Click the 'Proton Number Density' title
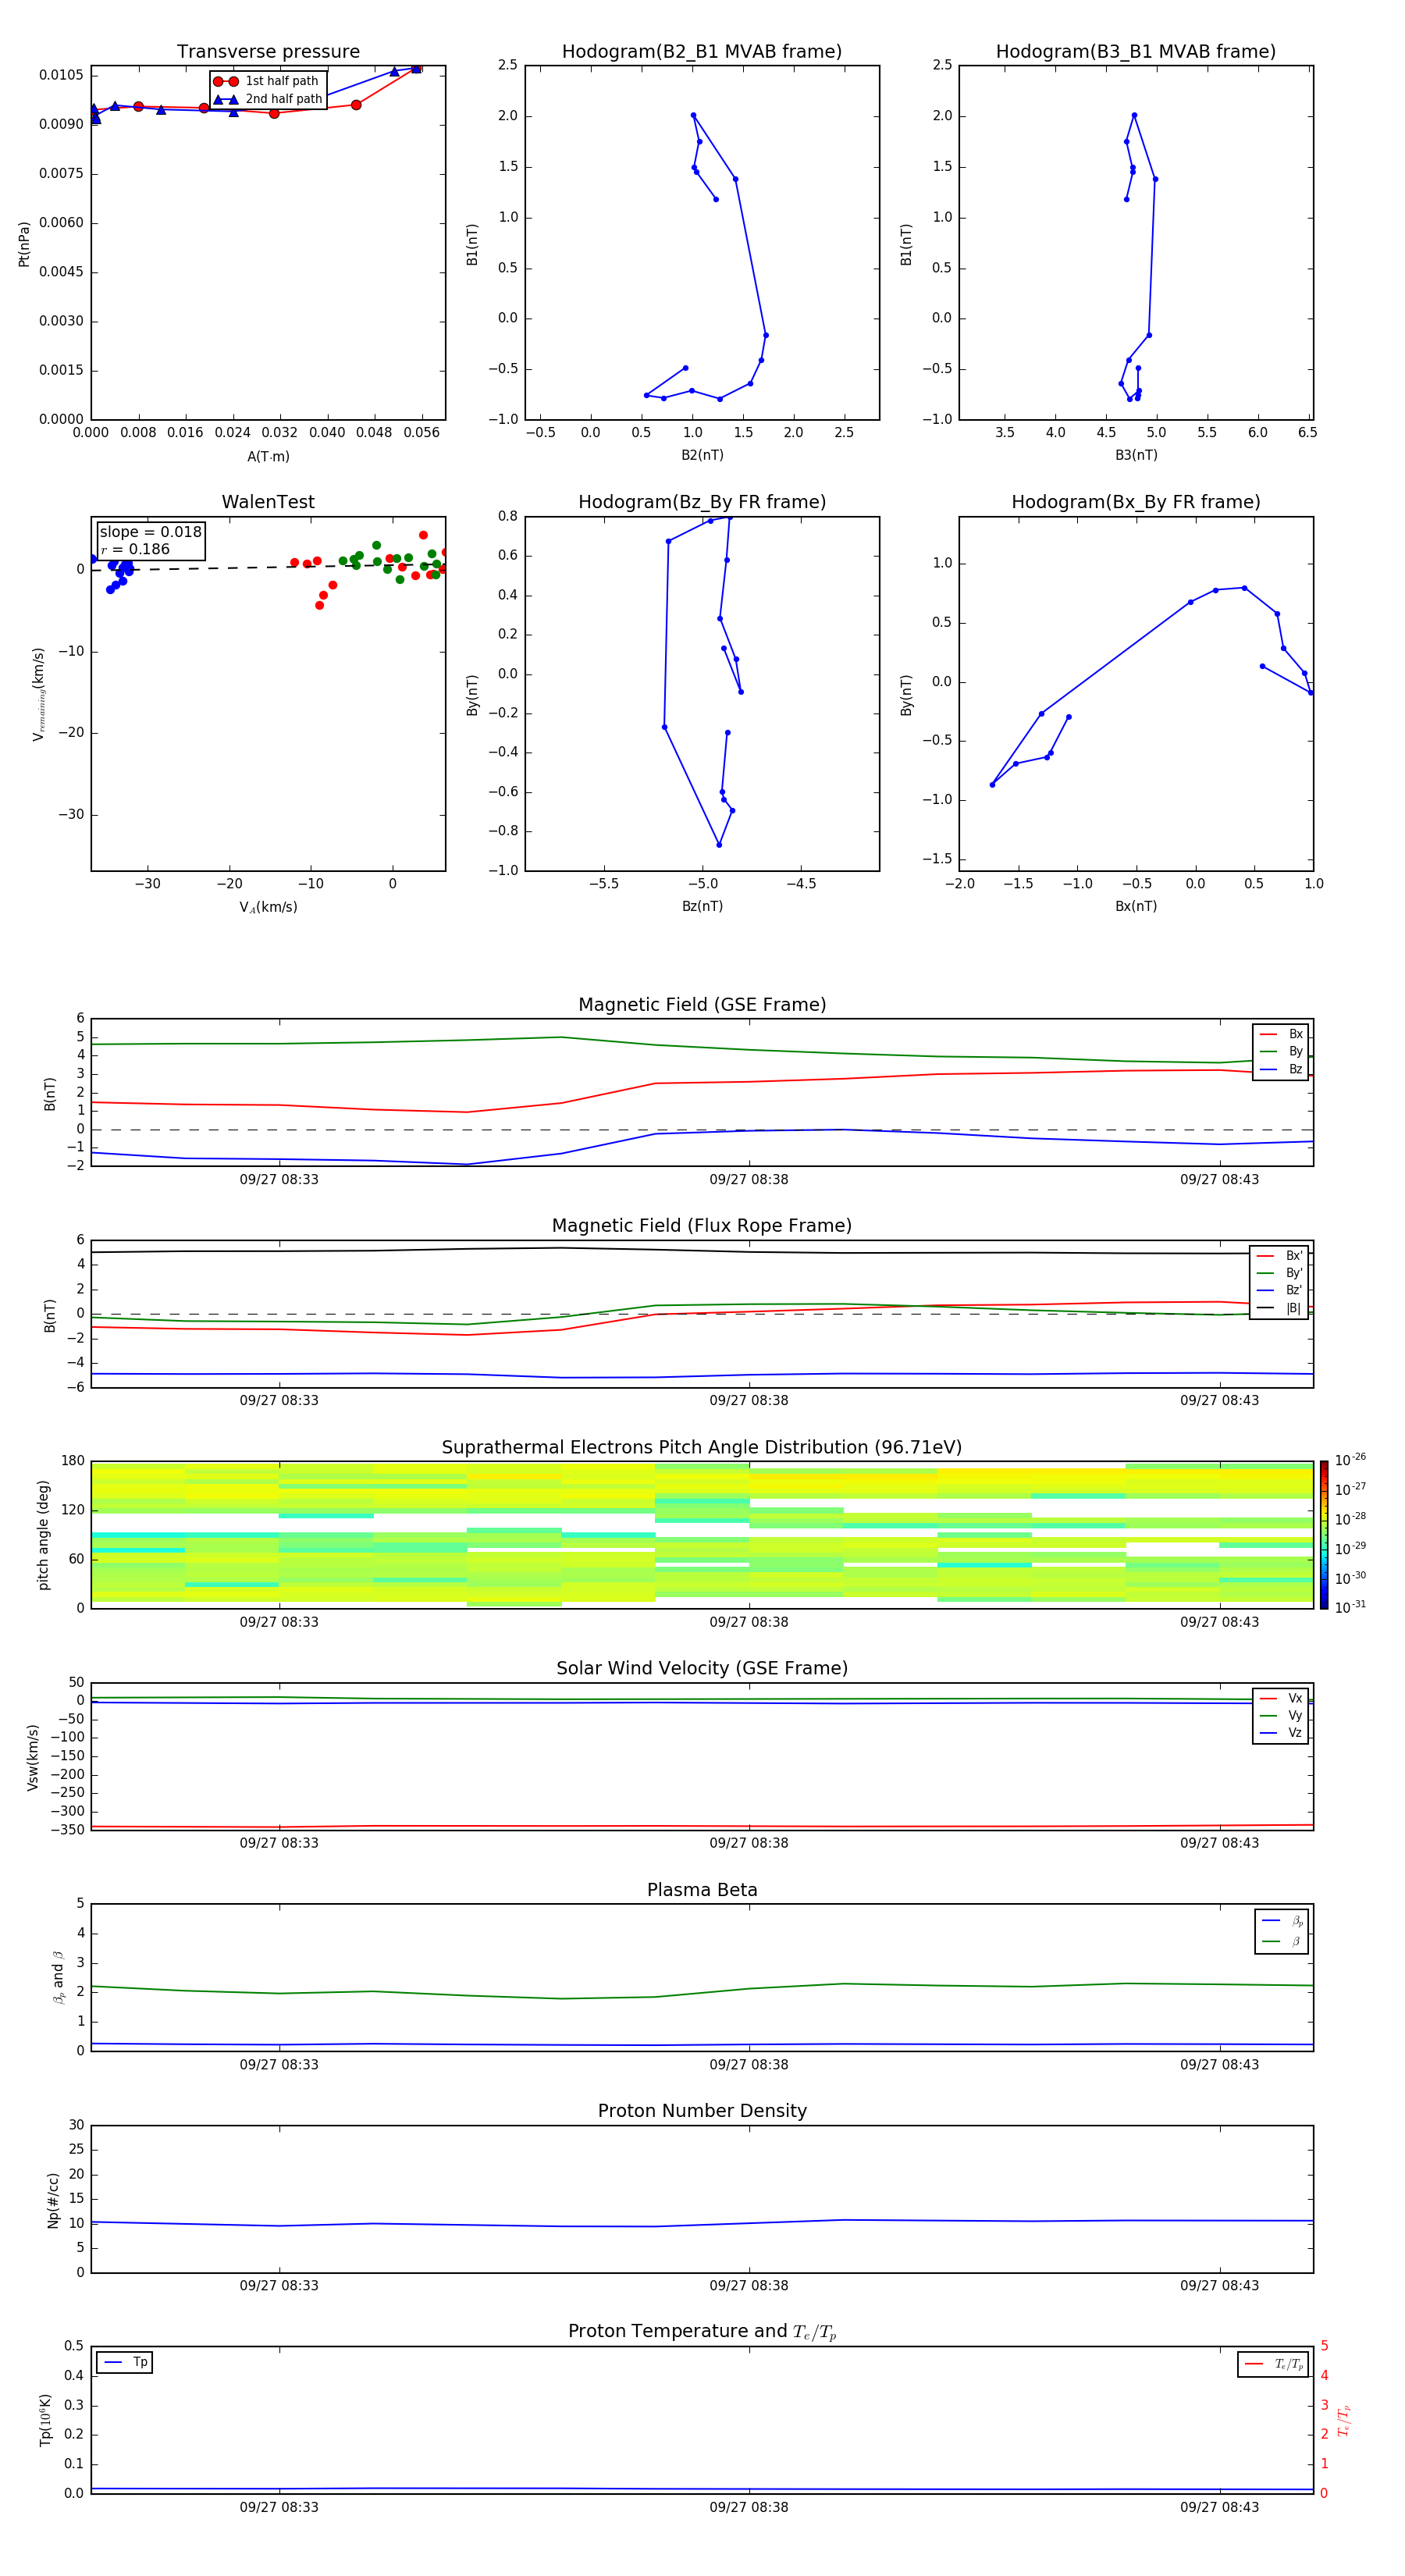This screenshot has height=2576, width=1405. pyautogui.click(x=702, y=2111)
